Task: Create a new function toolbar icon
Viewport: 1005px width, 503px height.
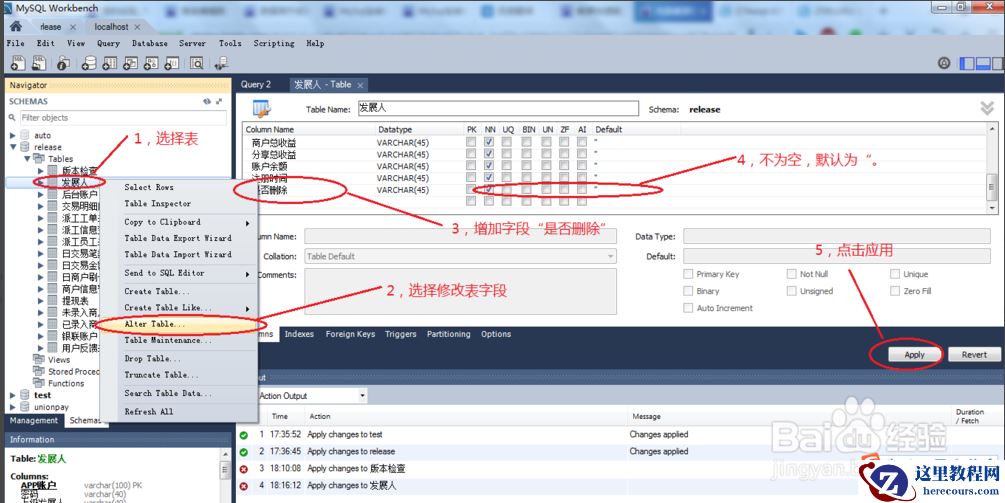Action: (171, 63)
